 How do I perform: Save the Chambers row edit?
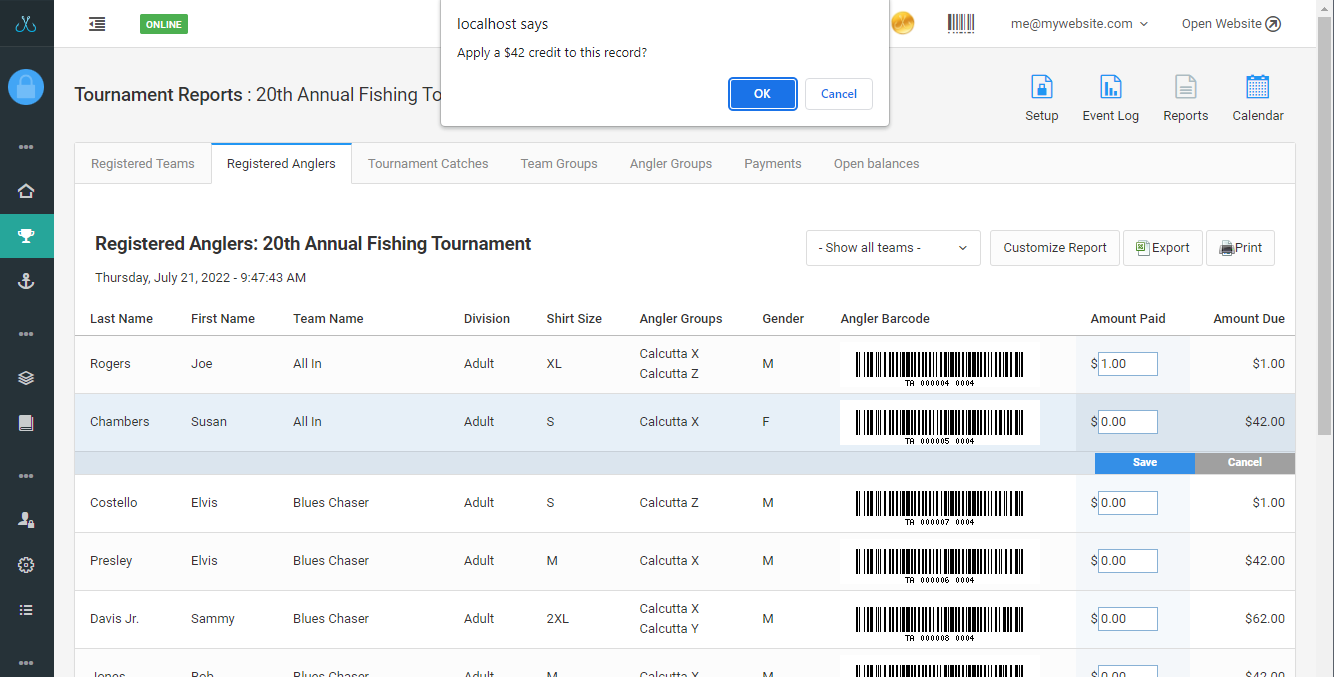click(1145, 463)
